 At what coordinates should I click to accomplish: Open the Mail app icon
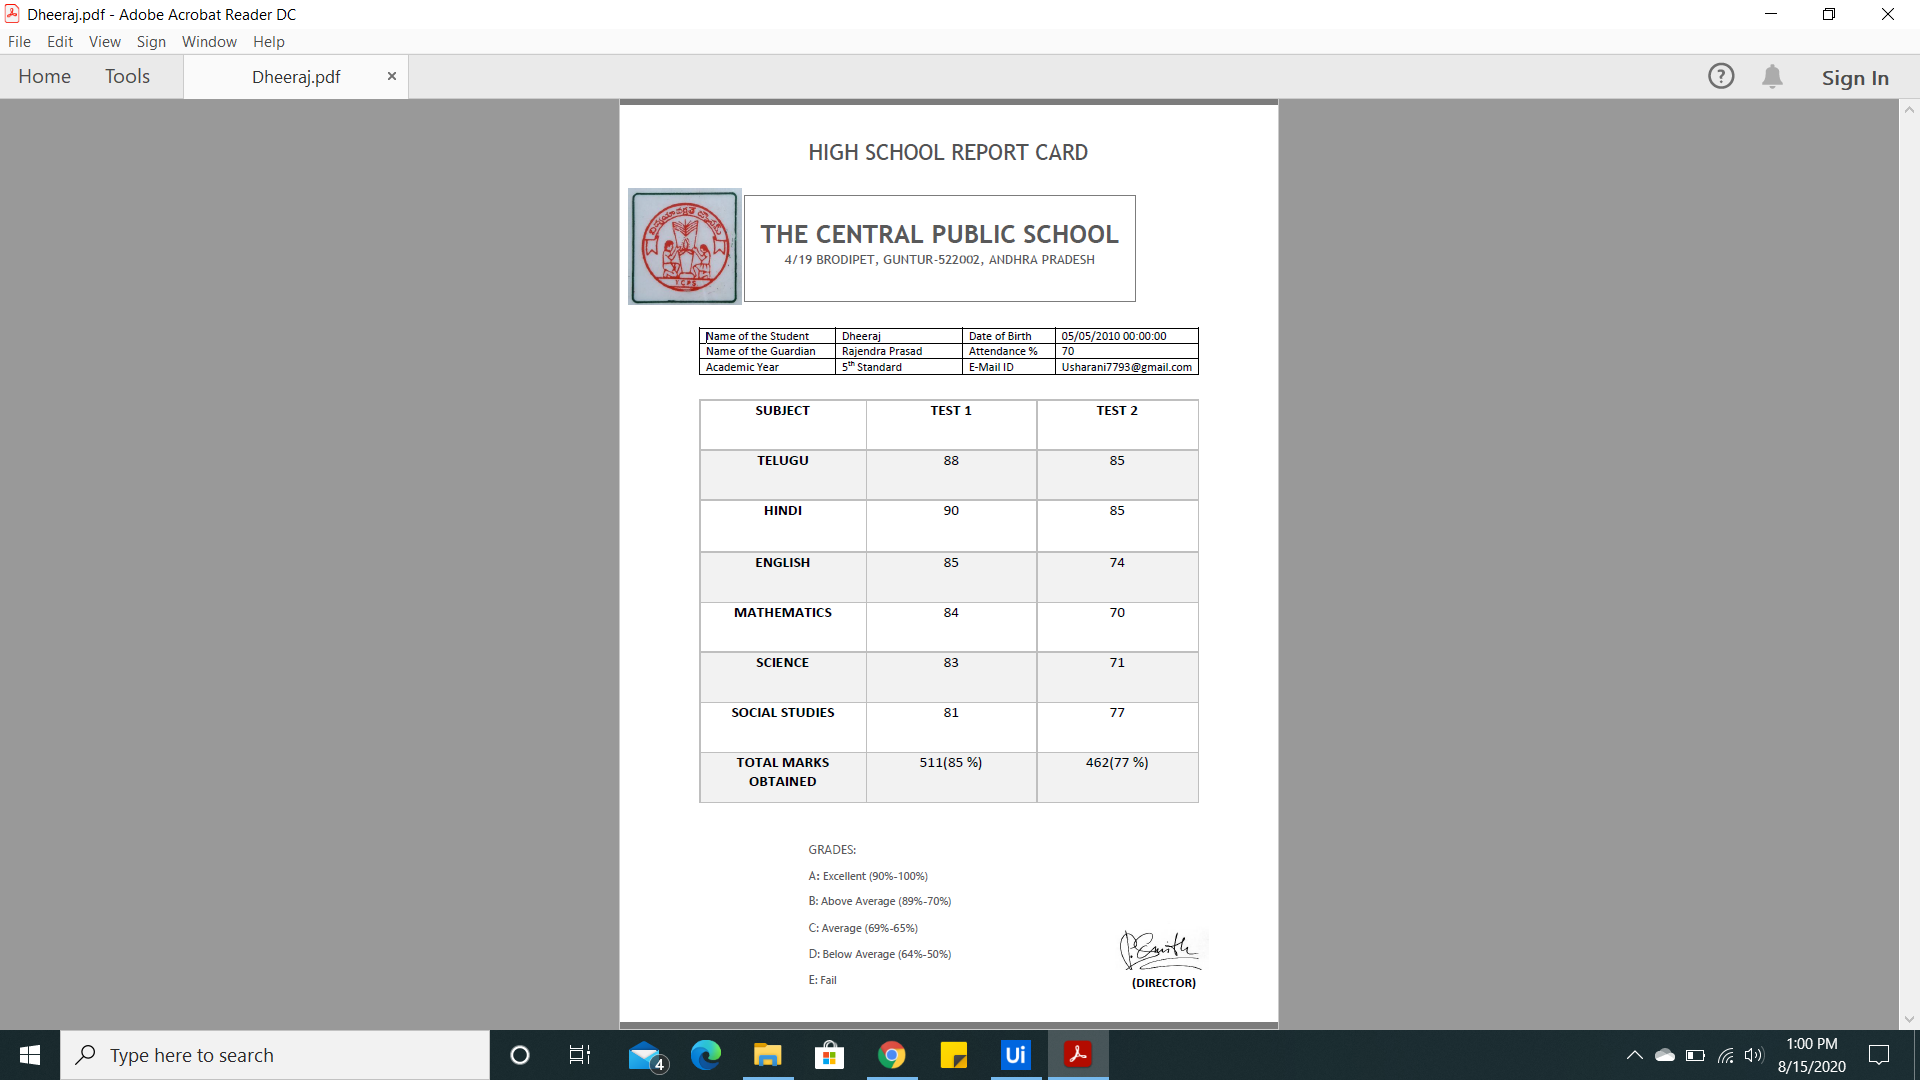pyautogui.click(x=645, y=1055)
